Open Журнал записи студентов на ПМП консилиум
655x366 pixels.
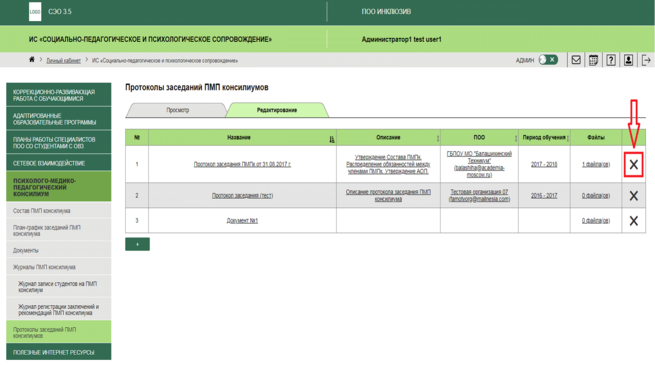click(x=59, y=287)
